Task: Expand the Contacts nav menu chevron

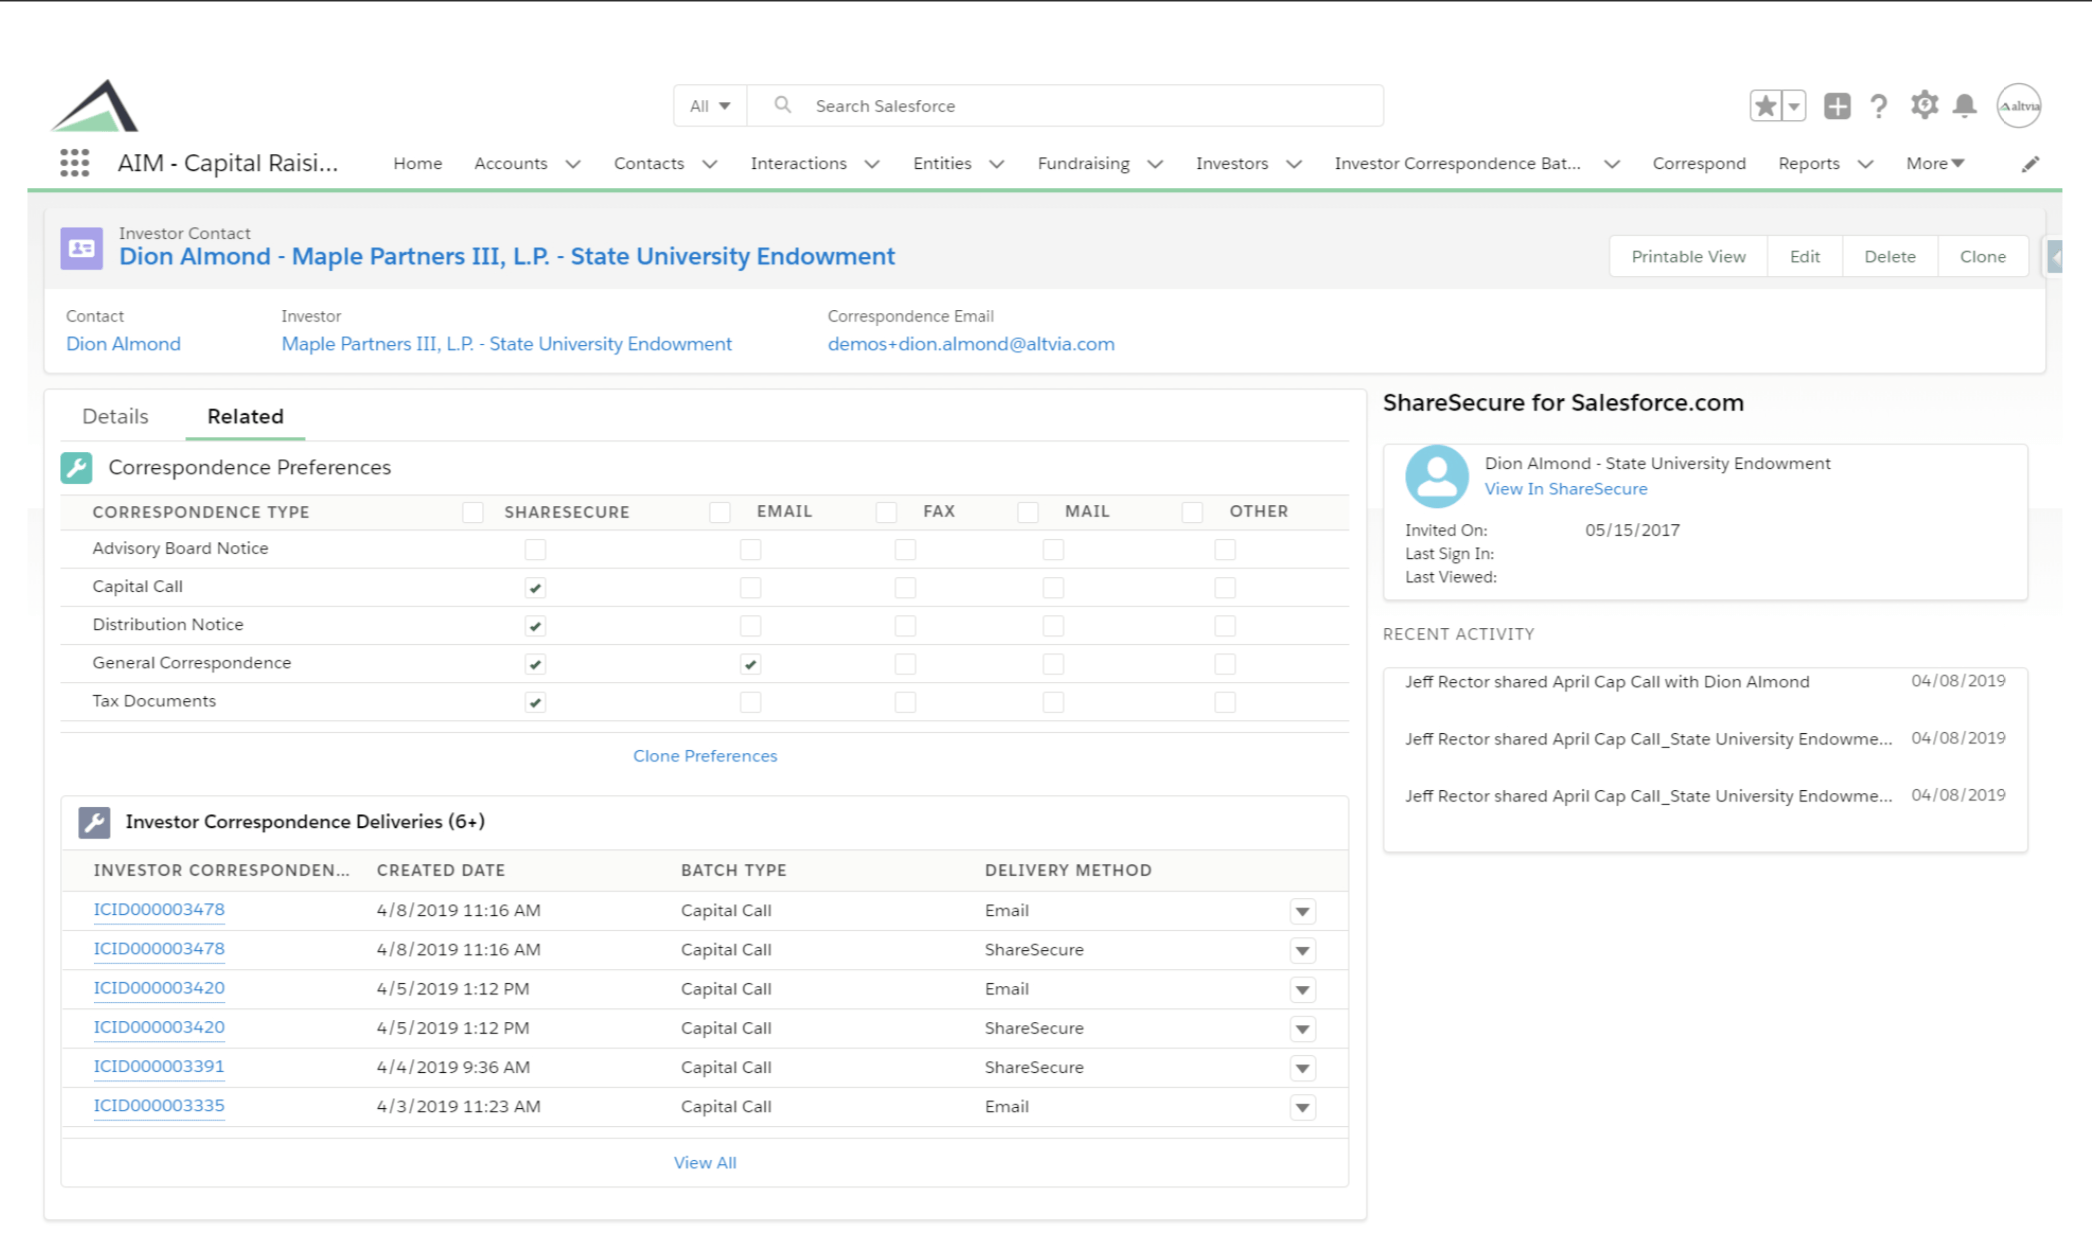Action: [x=710, y=164]
